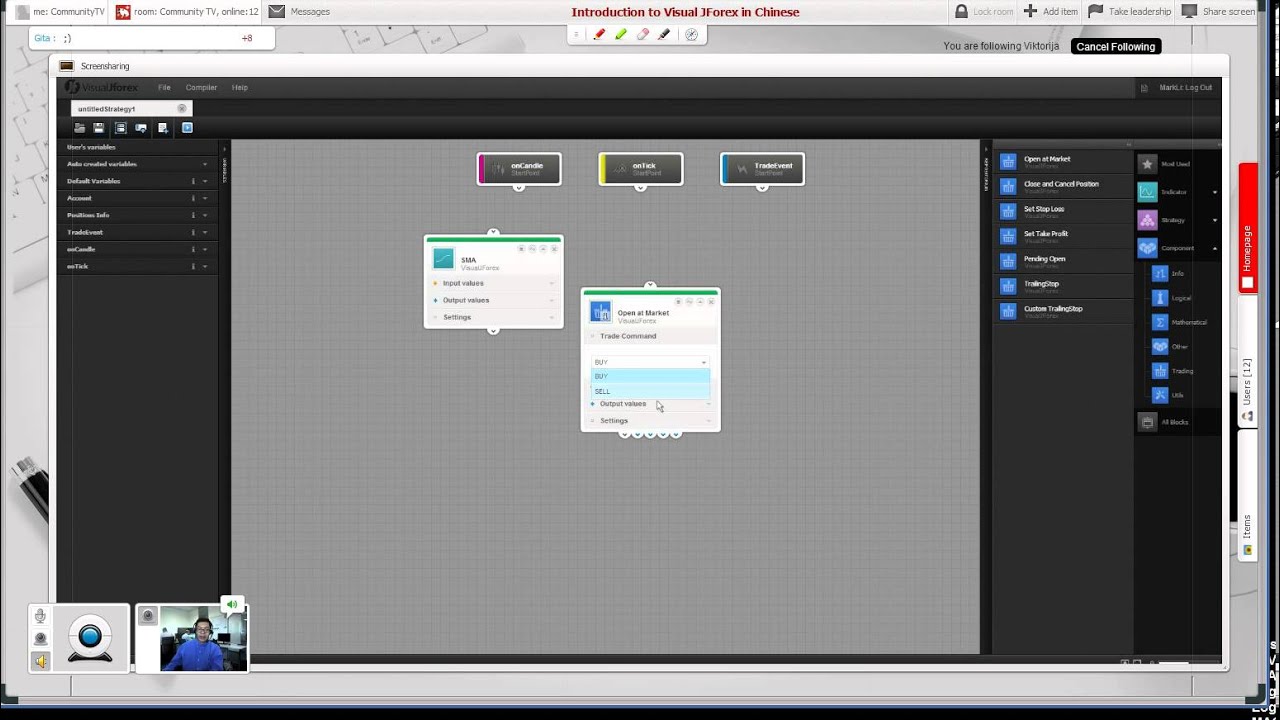The width and height of the screenshot is (1280, 720).
Task: Click the large webcam icon button
Action: 90,638
